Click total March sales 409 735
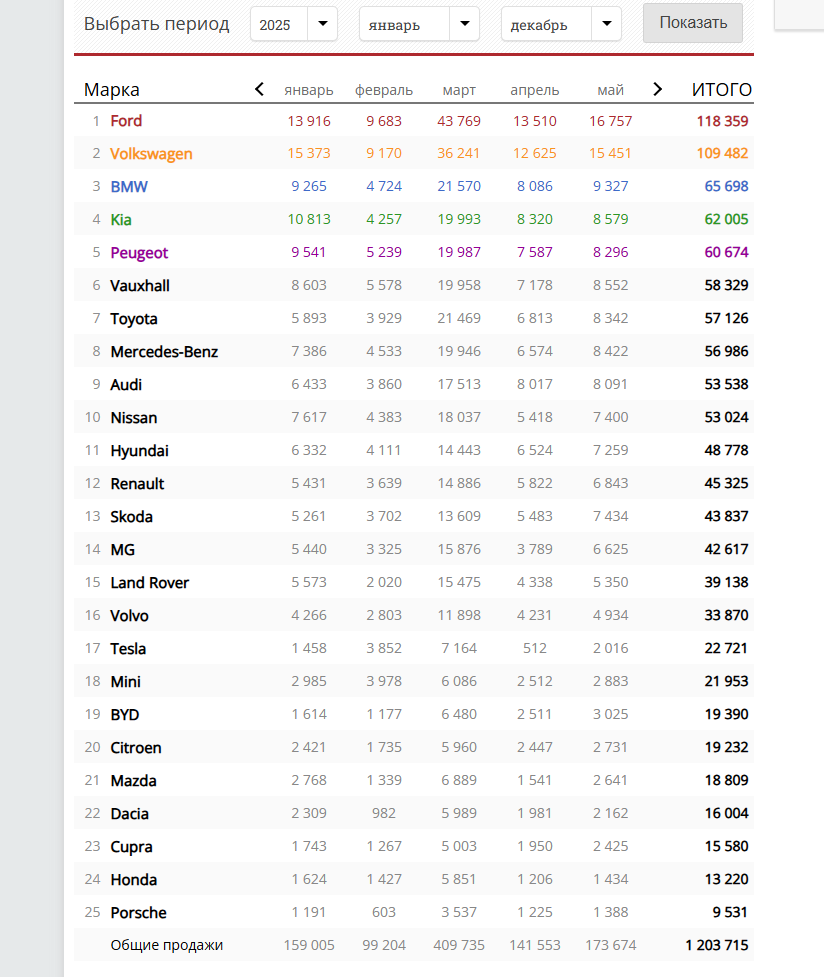 (459, 946)
